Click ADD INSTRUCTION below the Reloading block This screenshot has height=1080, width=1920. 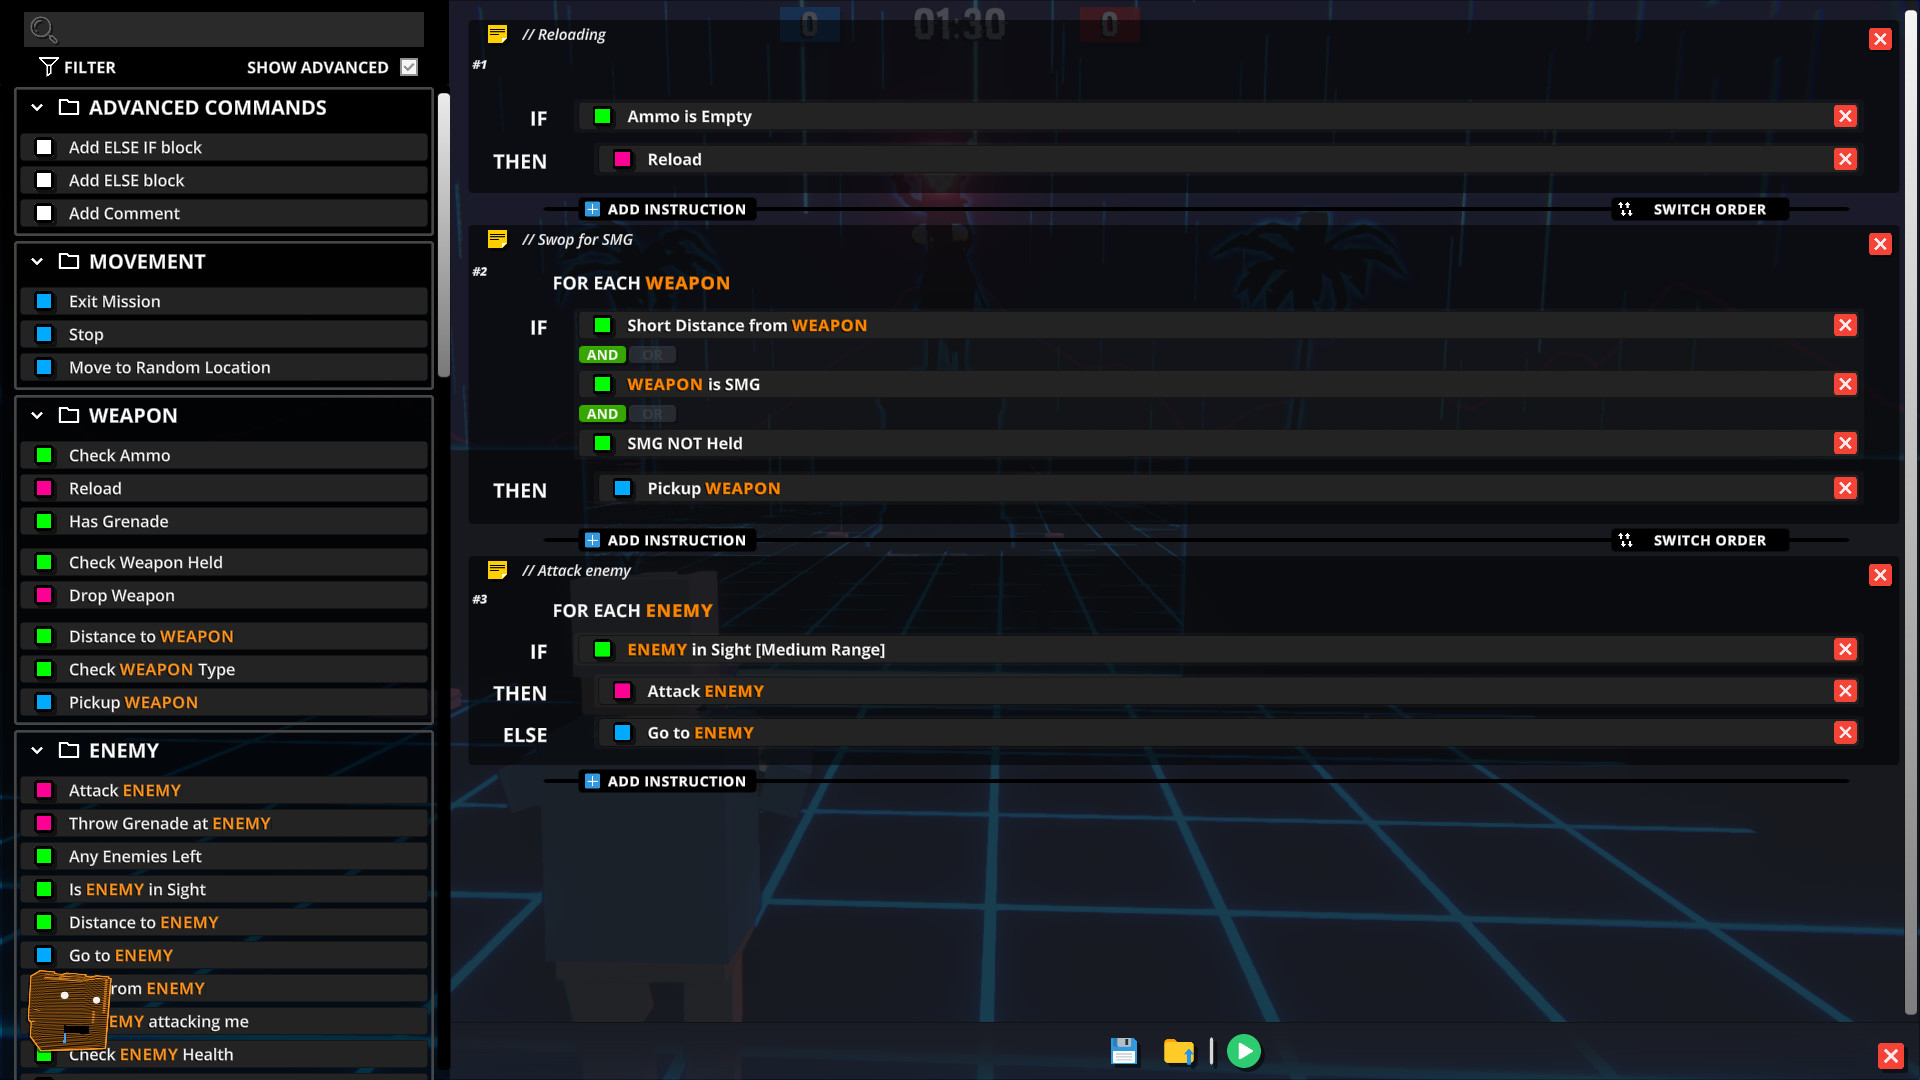[x=667, y=209]
